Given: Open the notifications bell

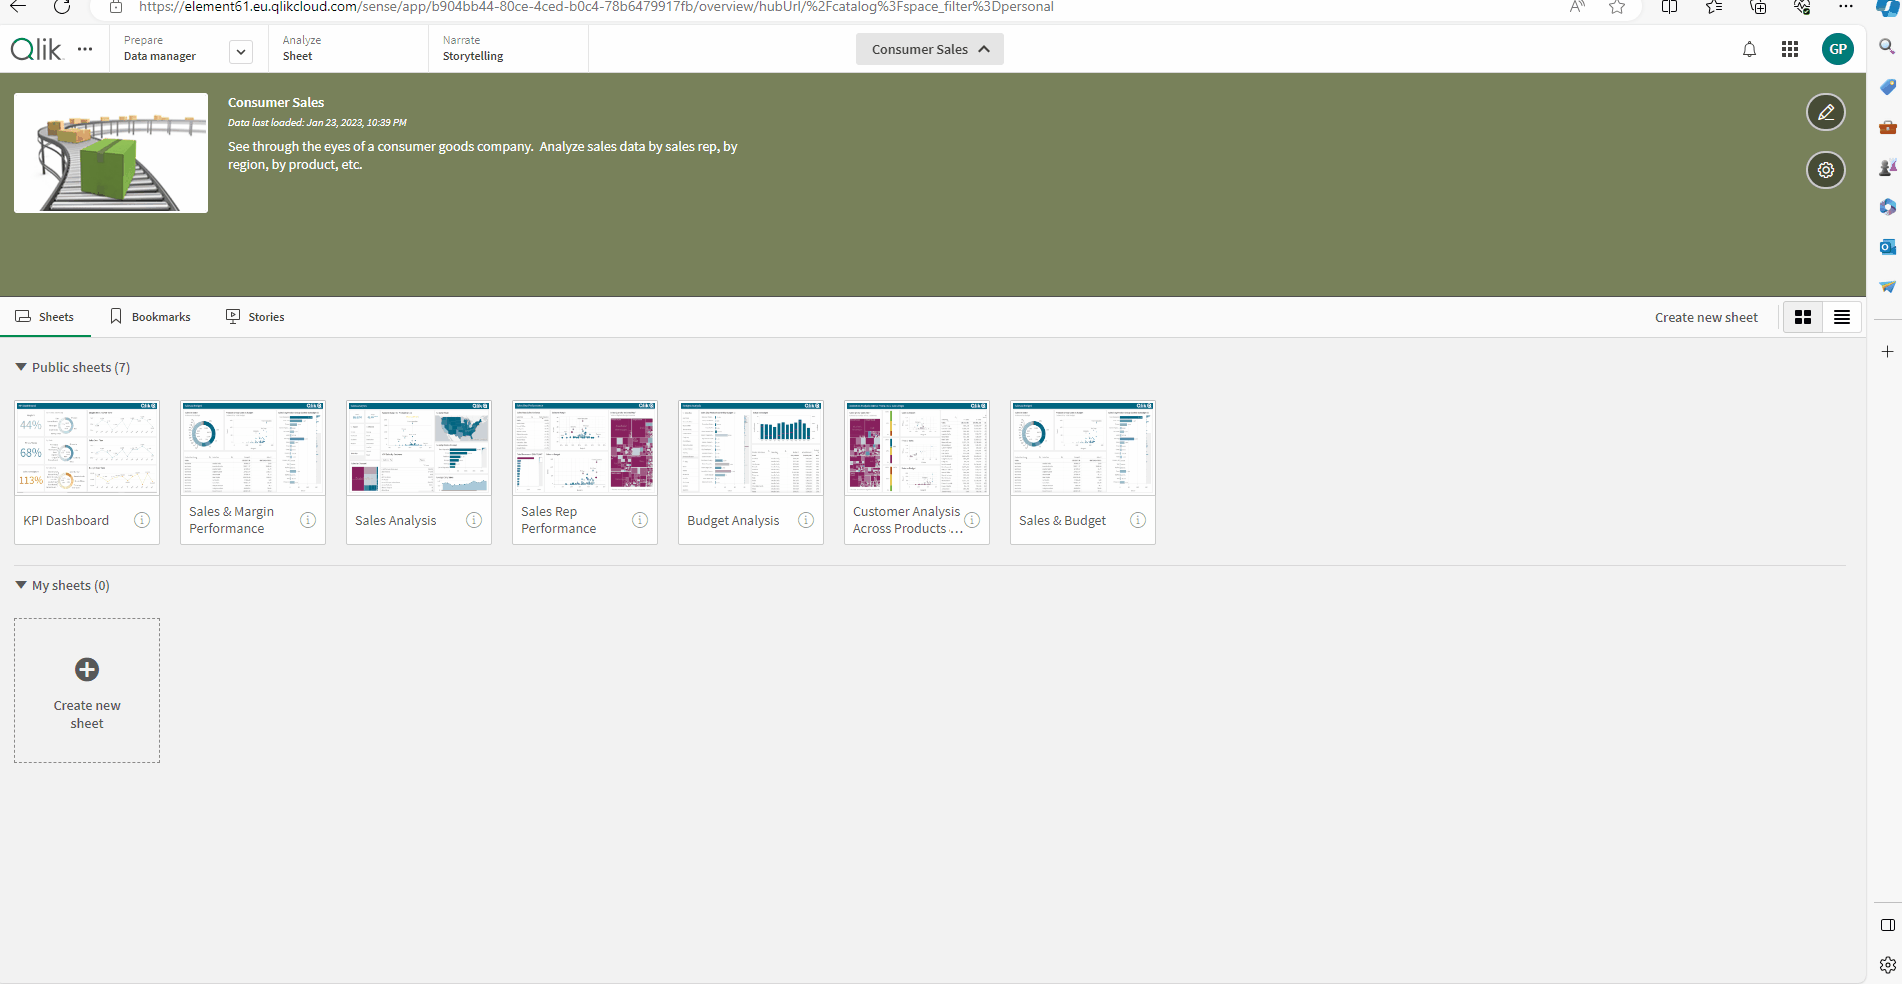Looking at the screenshot, I should click(1749, 49).
